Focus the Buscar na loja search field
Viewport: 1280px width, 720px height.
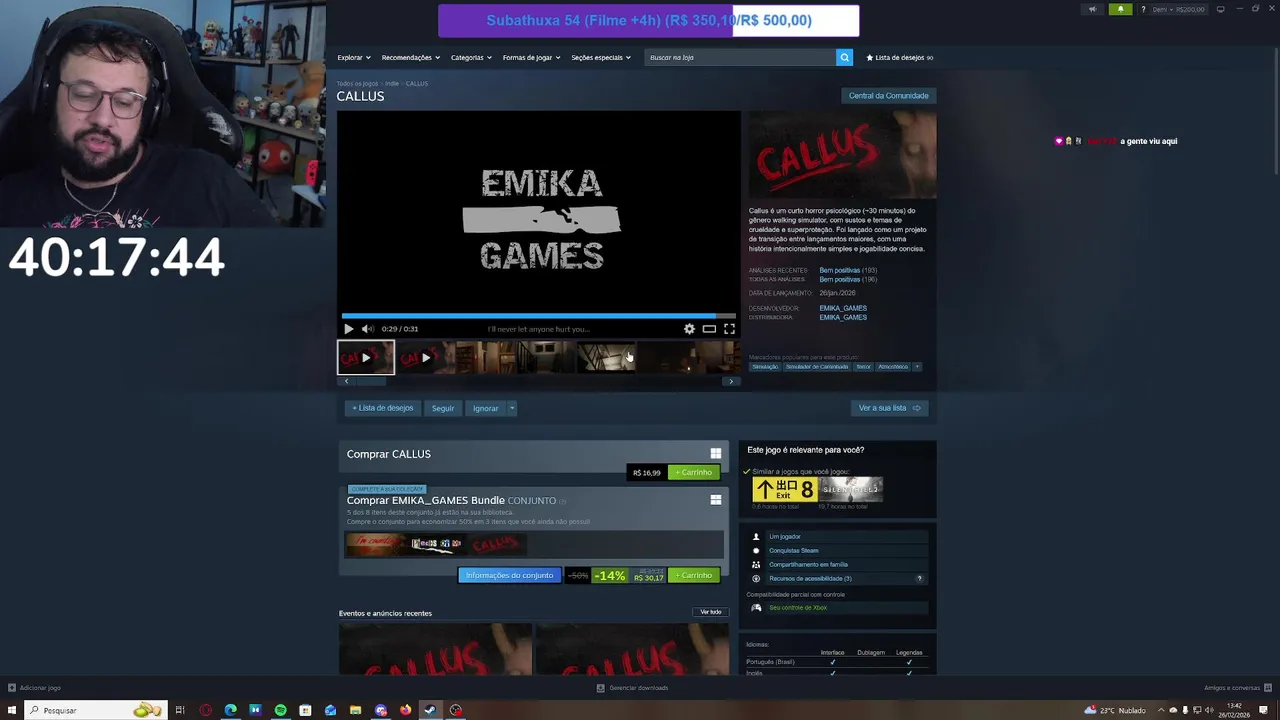[x=740, y=57]
